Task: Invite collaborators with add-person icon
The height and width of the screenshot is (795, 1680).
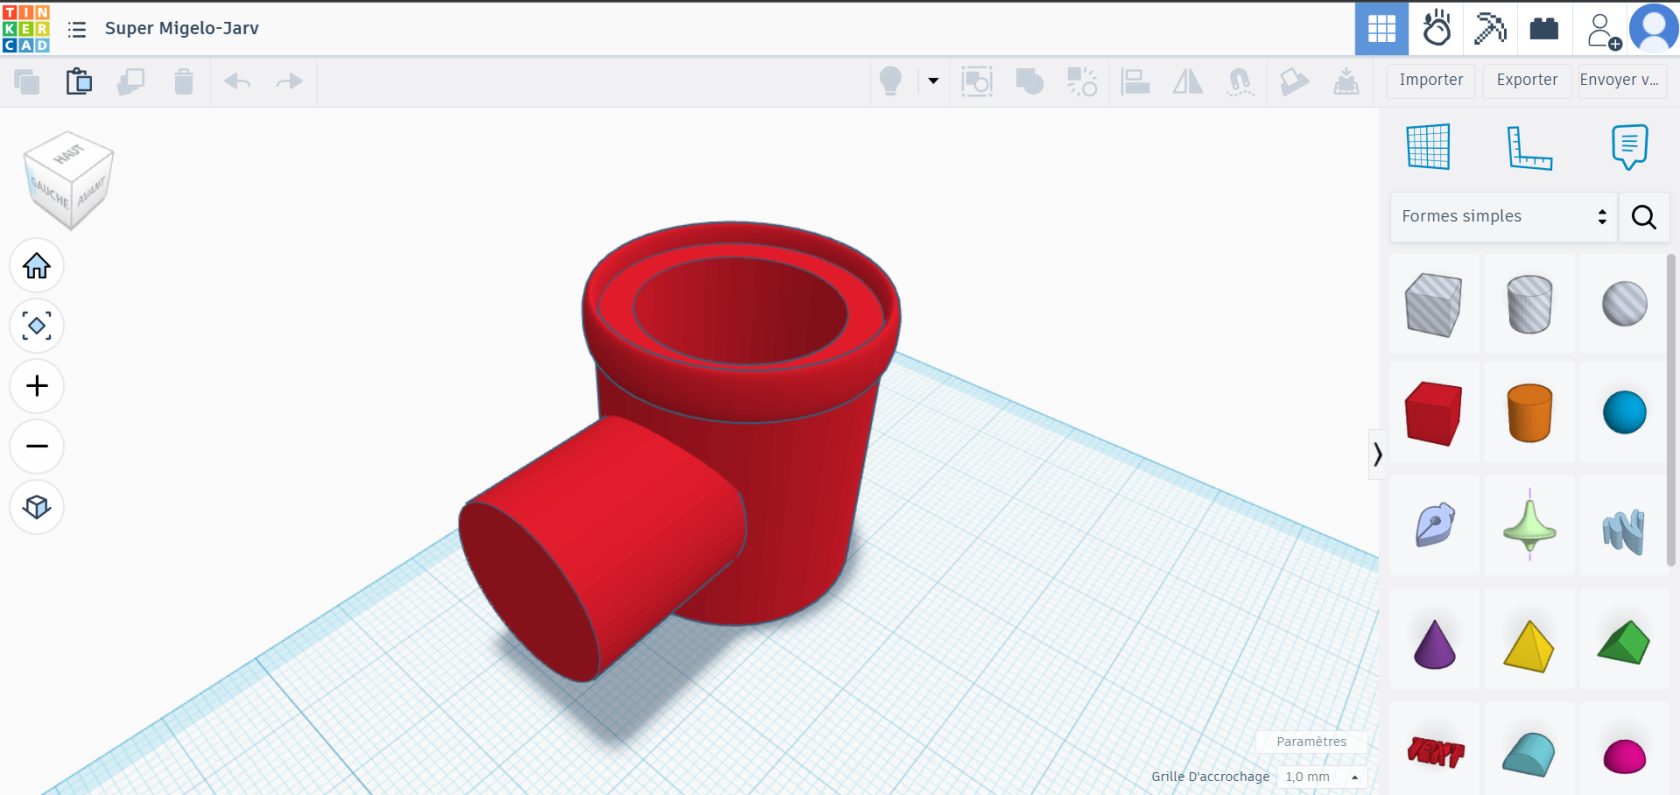Action: [1602, 30]
